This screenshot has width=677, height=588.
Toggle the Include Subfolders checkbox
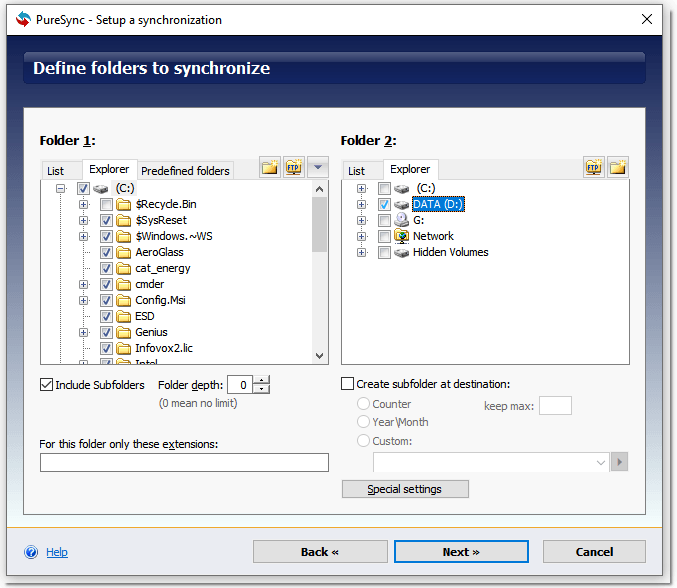[x=46, y=384]
